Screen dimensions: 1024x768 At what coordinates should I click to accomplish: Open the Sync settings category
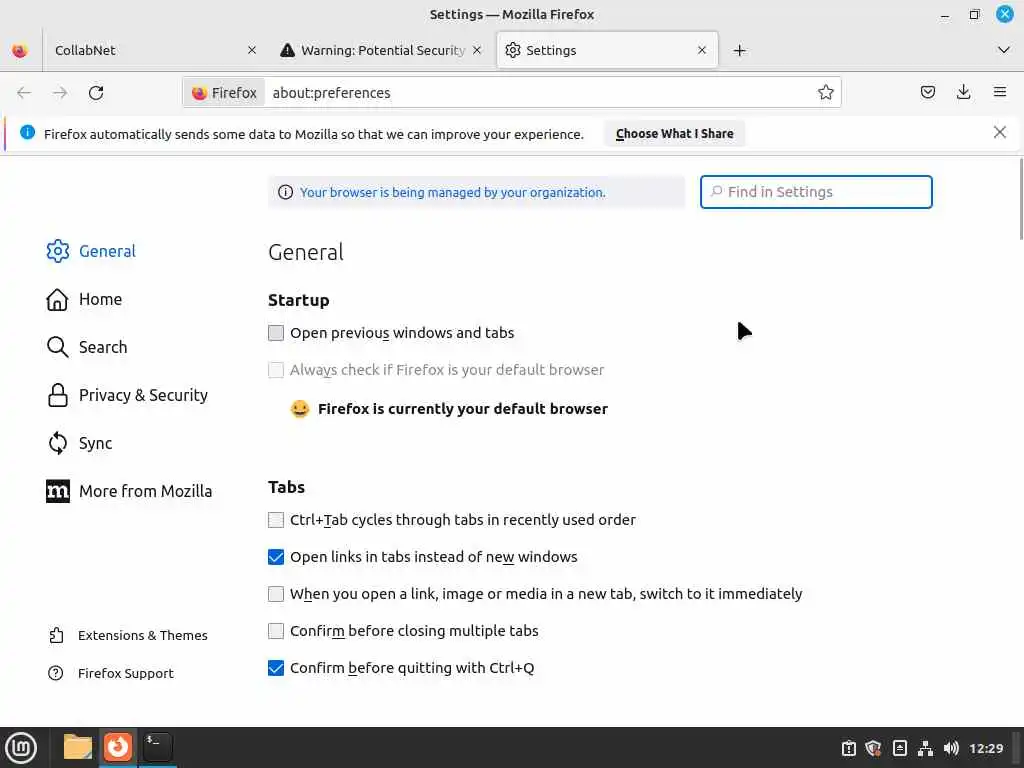coord(80,443)
